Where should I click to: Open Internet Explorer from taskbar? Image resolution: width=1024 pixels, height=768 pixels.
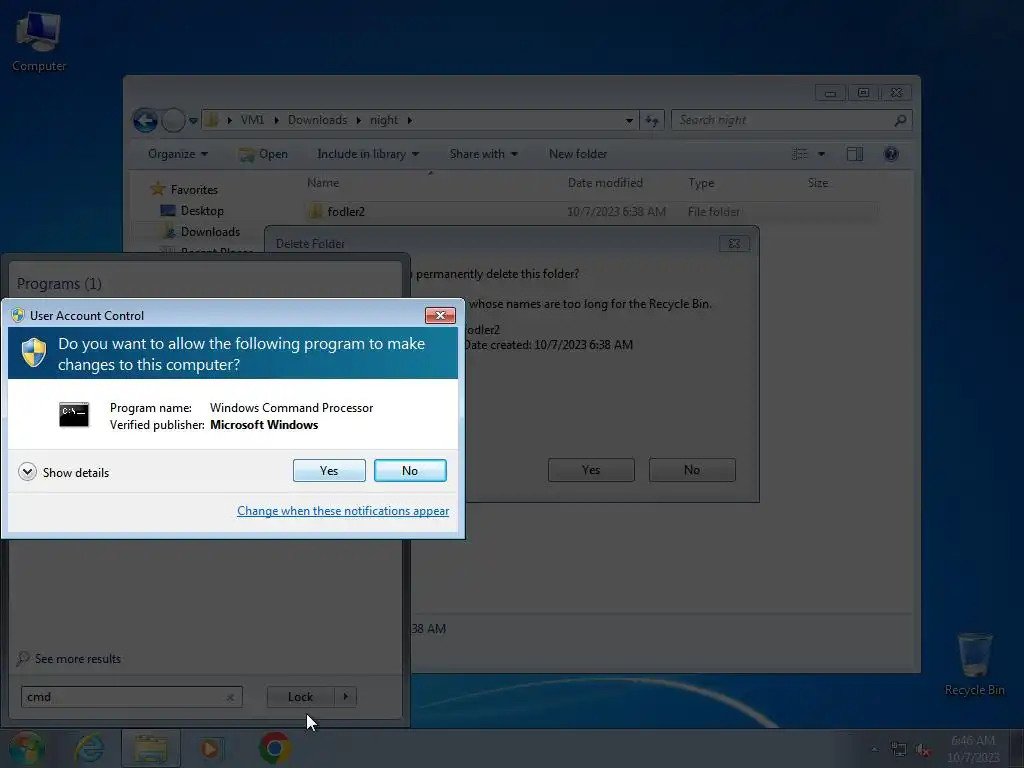tap(89, 748)
